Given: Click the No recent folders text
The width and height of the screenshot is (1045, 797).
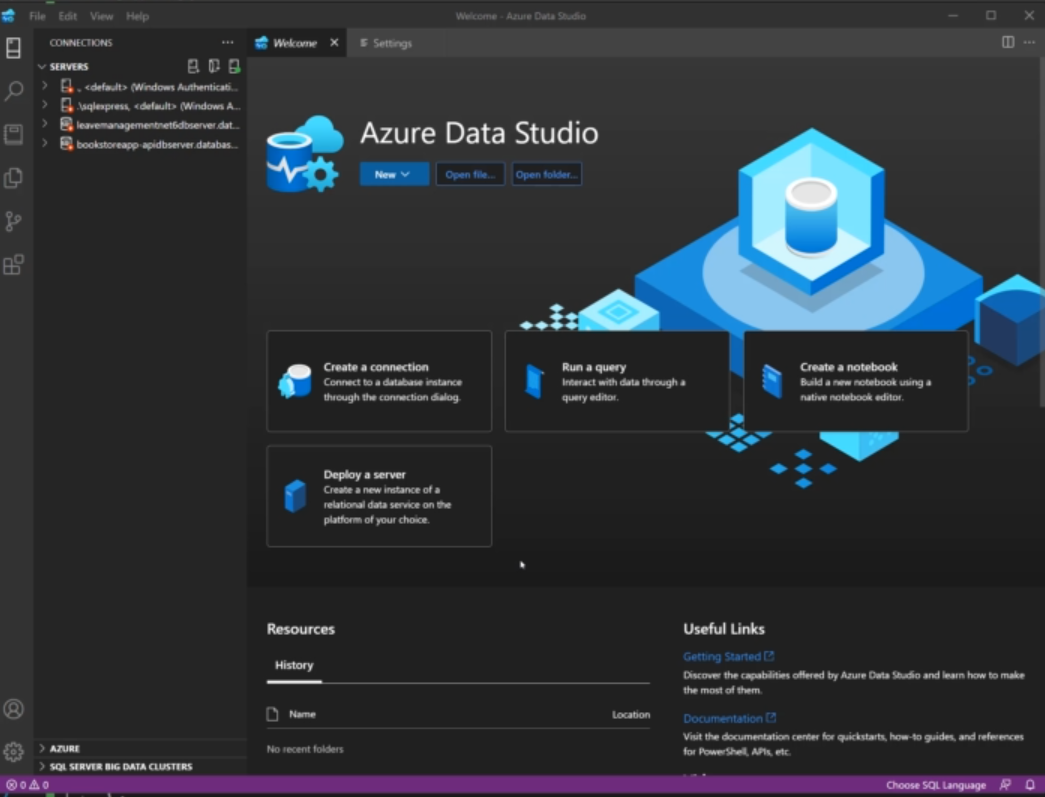Looking at the screenshot, I should tap(305, 749).
